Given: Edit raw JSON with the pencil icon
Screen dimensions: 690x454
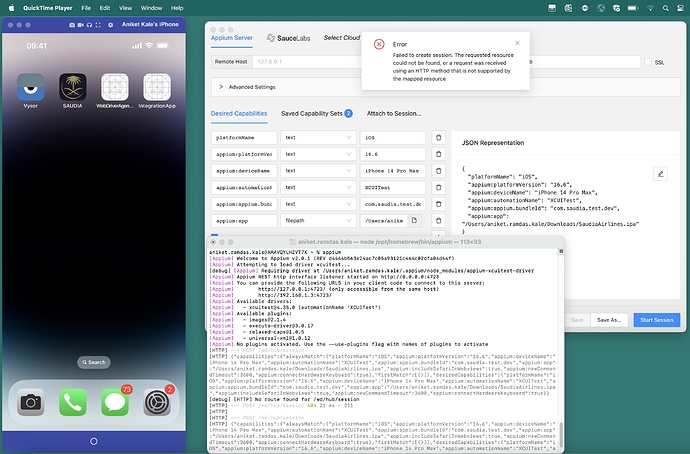Looking at the screenshot, I should pos(661,174).
